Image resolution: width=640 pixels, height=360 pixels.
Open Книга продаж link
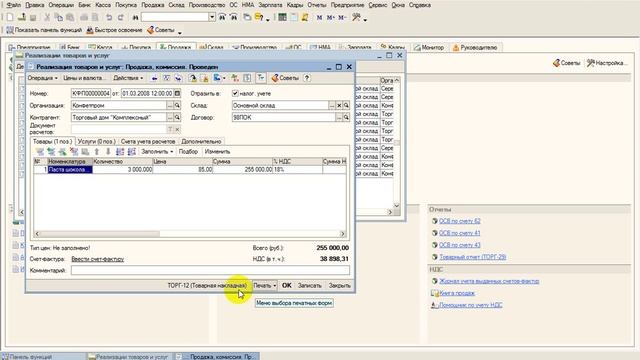point(457,293)
